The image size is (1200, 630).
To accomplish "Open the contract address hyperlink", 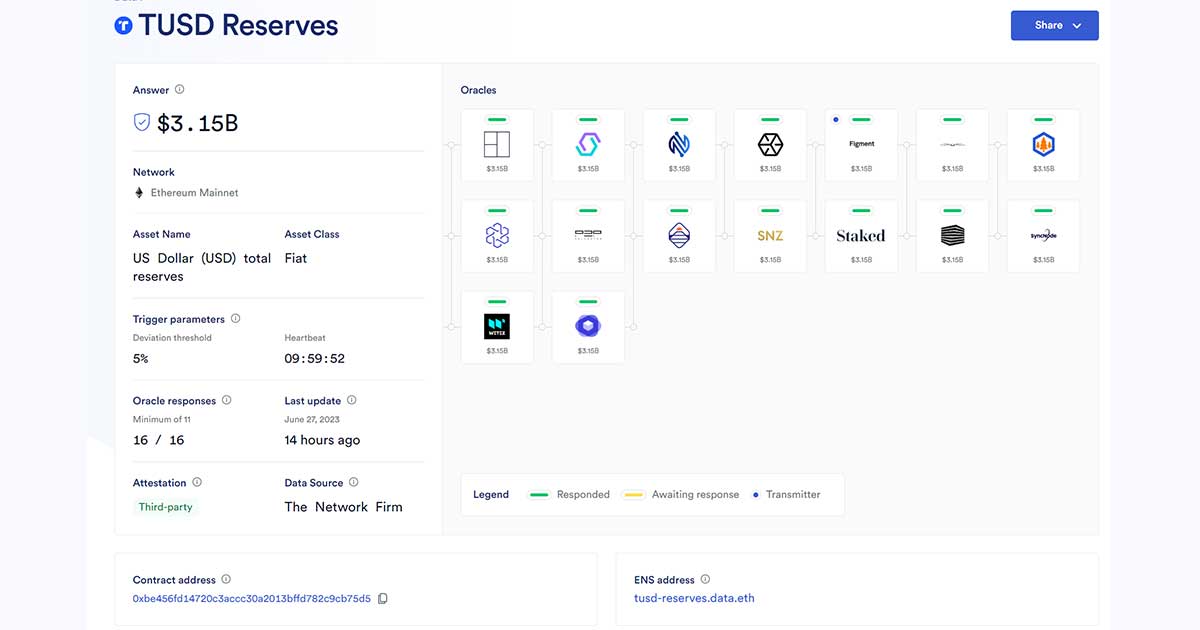I will [x=251, y=599].
